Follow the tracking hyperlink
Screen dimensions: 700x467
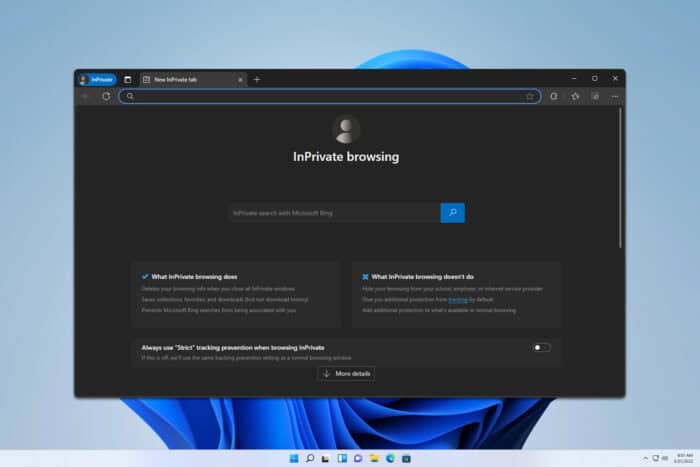(457, 299)
